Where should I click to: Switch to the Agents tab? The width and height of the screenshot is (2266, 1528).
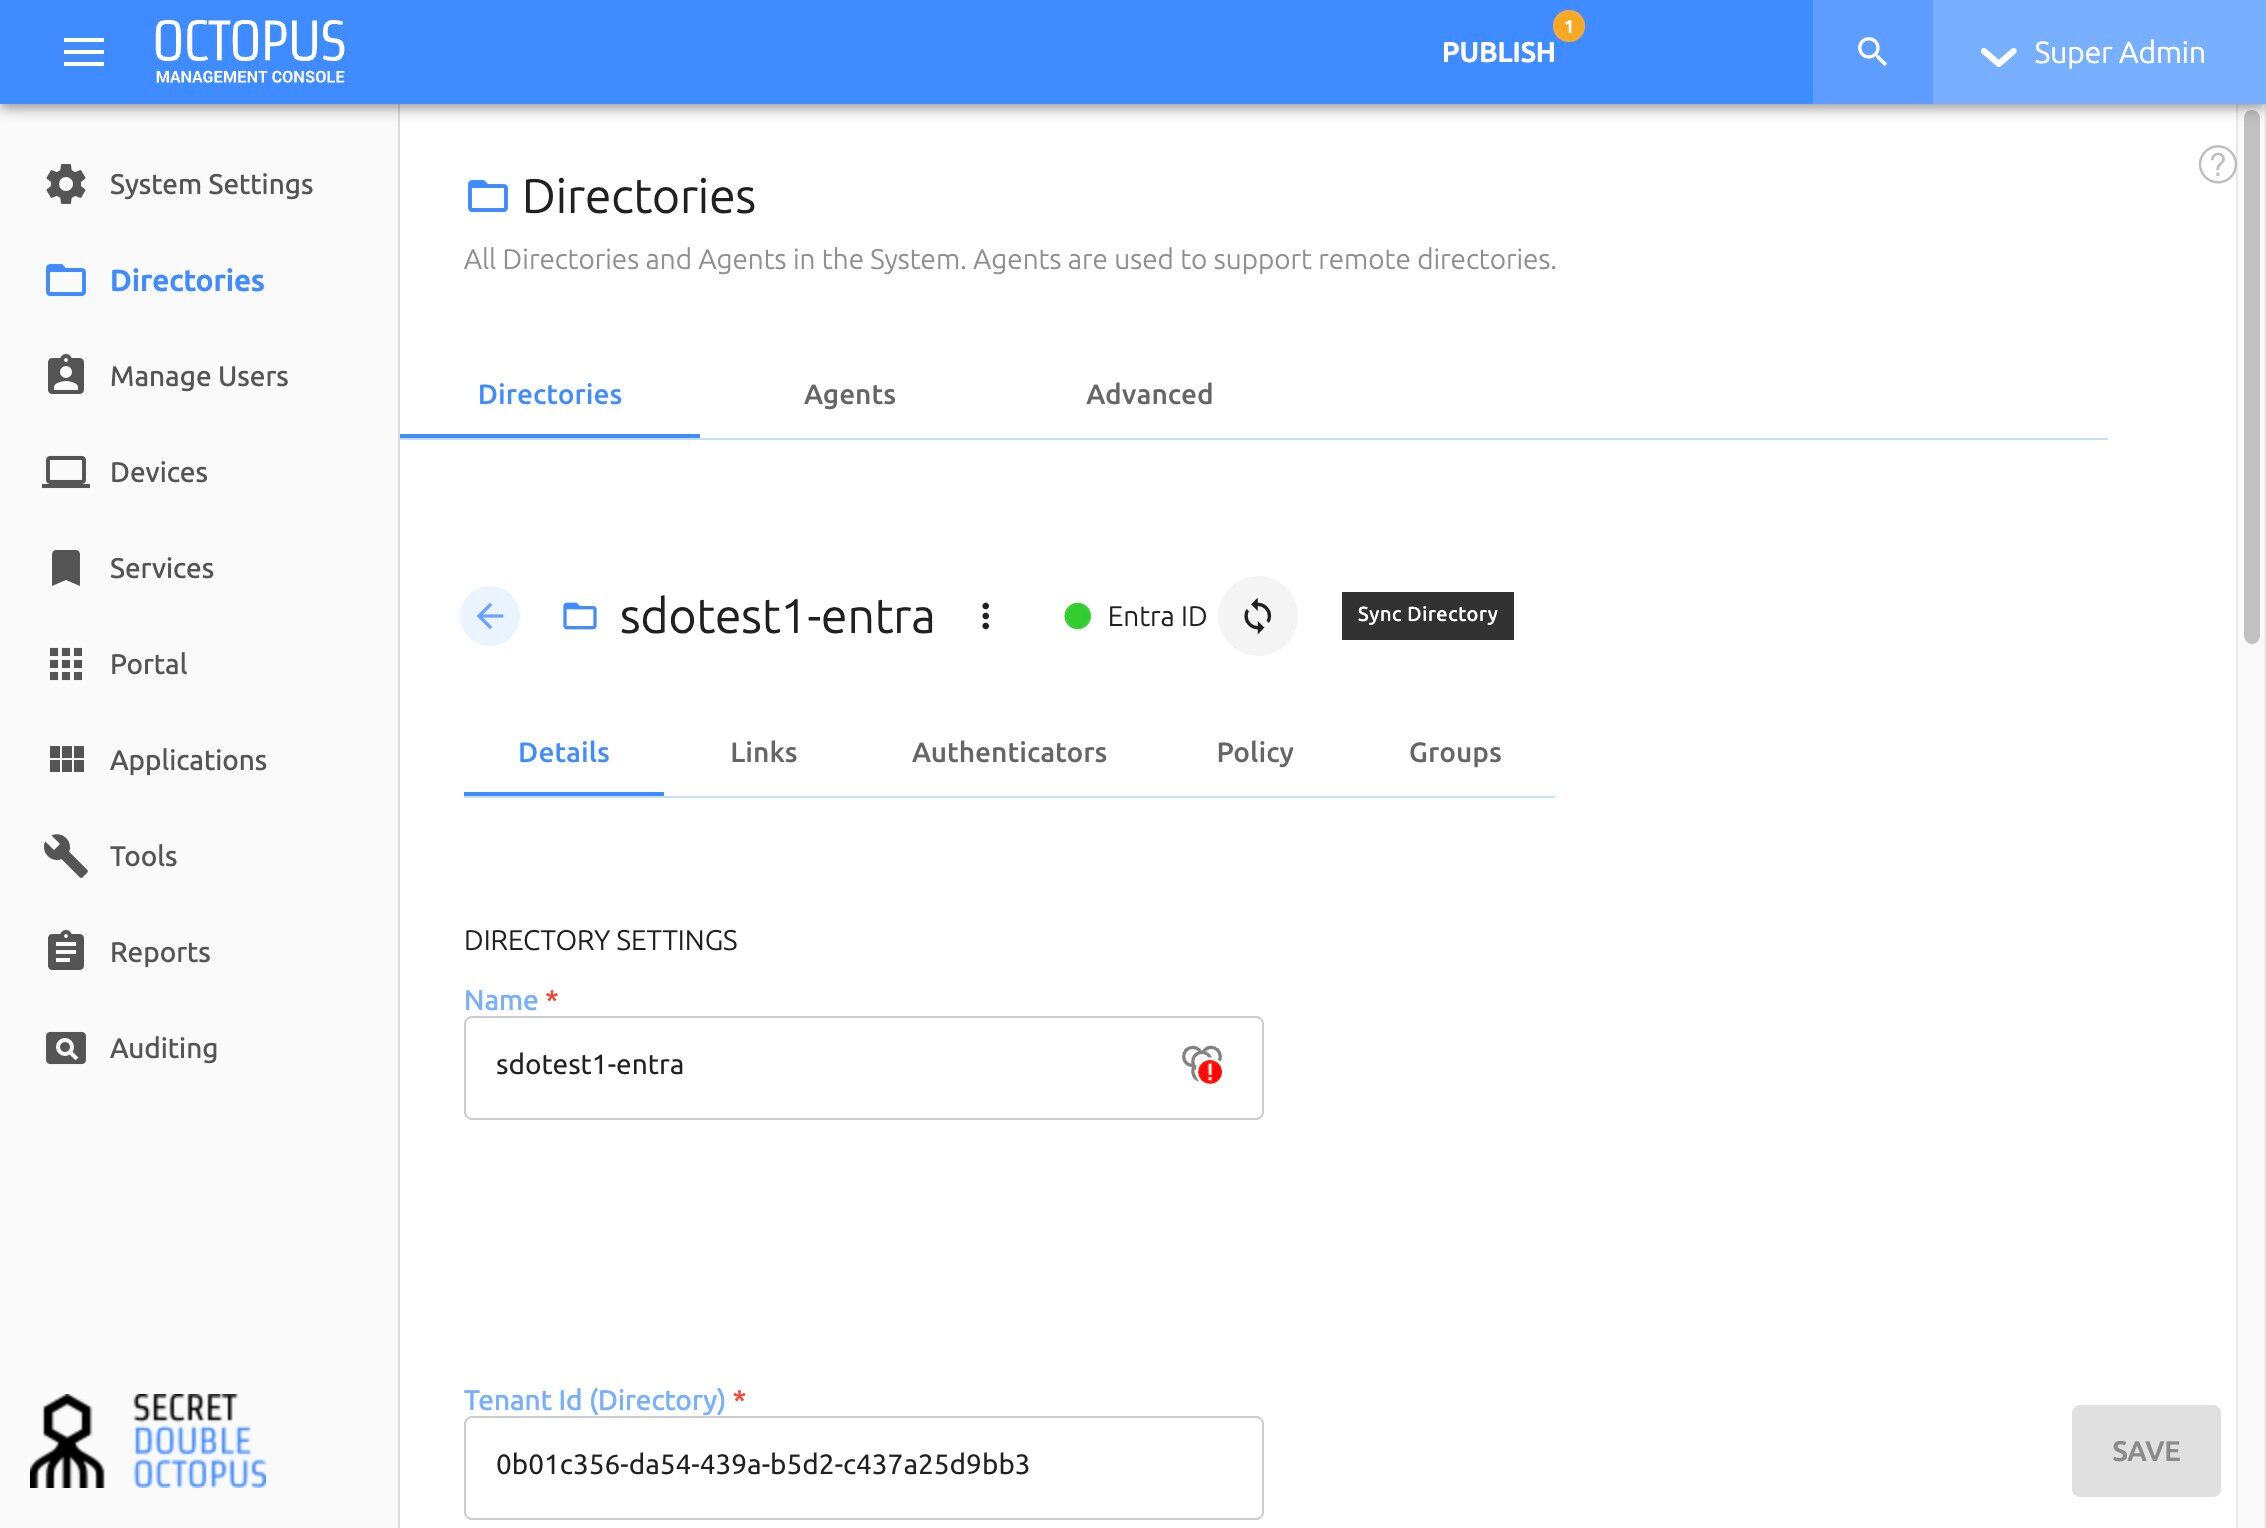850,394
